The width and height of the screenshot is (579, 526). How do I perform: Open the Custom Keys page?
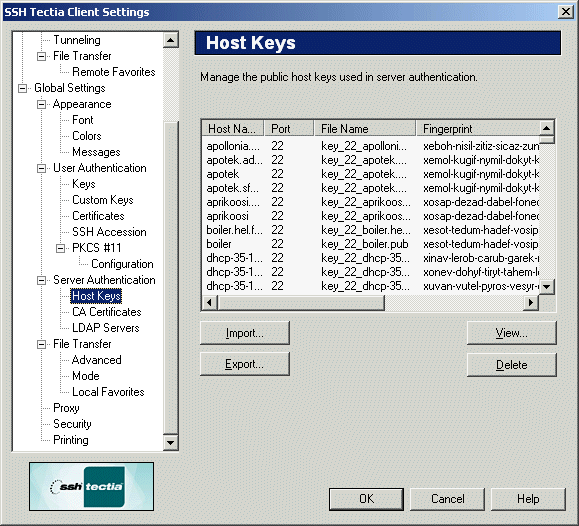coord(103,200)
